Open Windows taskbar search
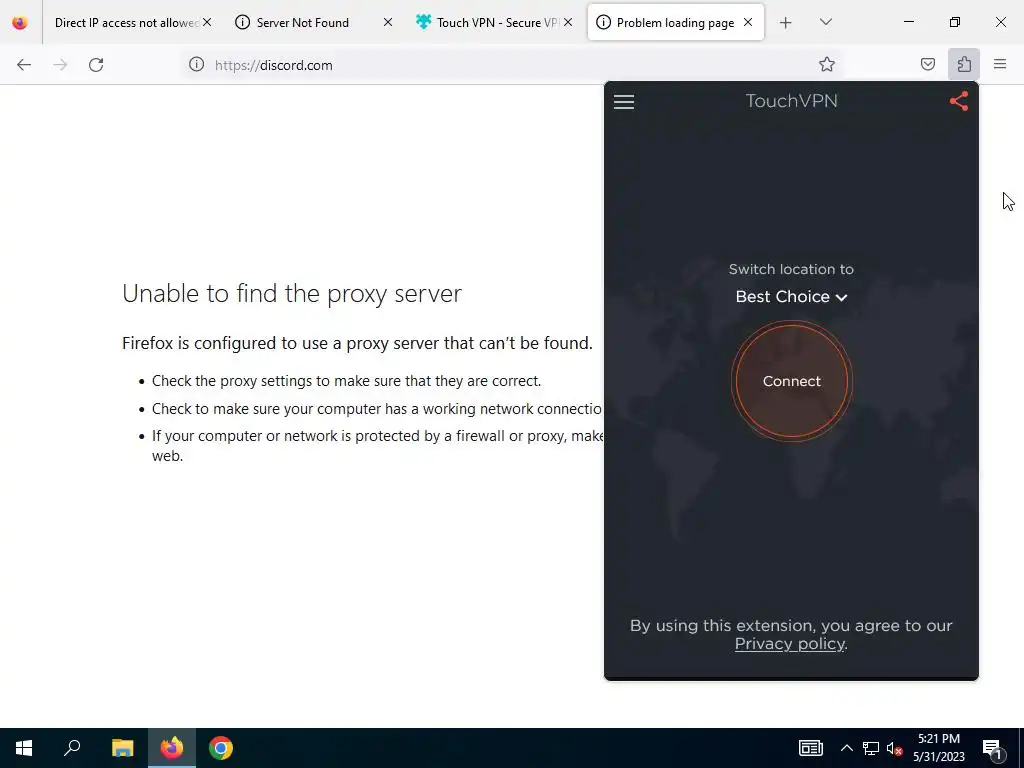 (72, 748)
